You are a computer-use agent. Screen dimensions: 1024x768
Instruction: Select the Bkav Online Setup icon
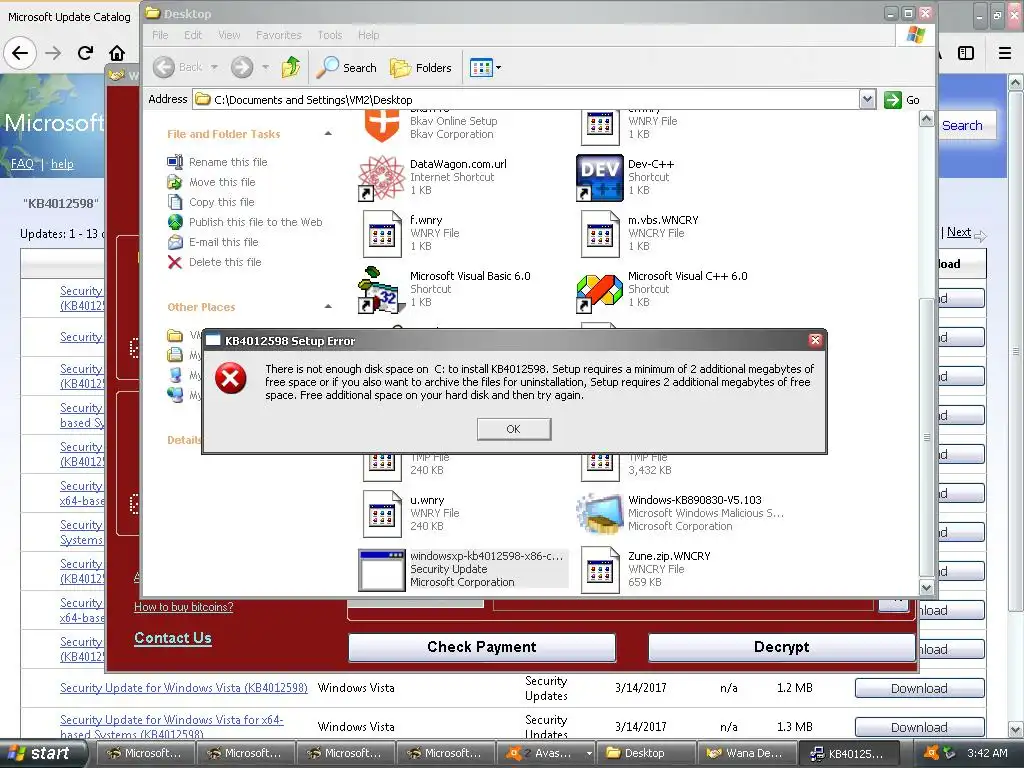[x=382, y=125]
